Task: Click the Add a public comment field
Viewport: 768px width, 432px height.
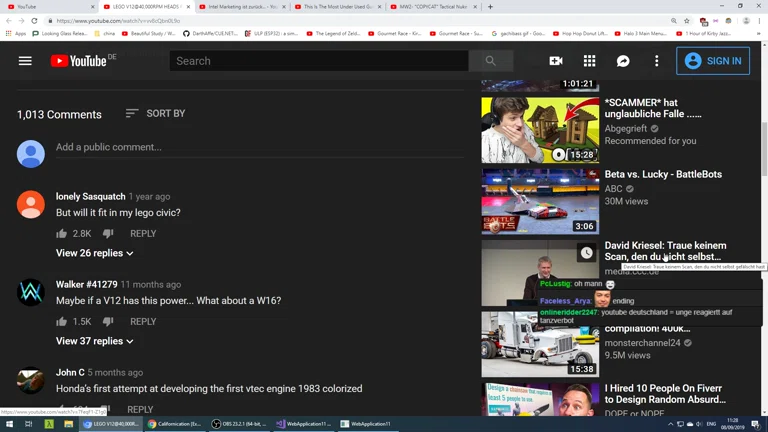Action: click(260, 147)
